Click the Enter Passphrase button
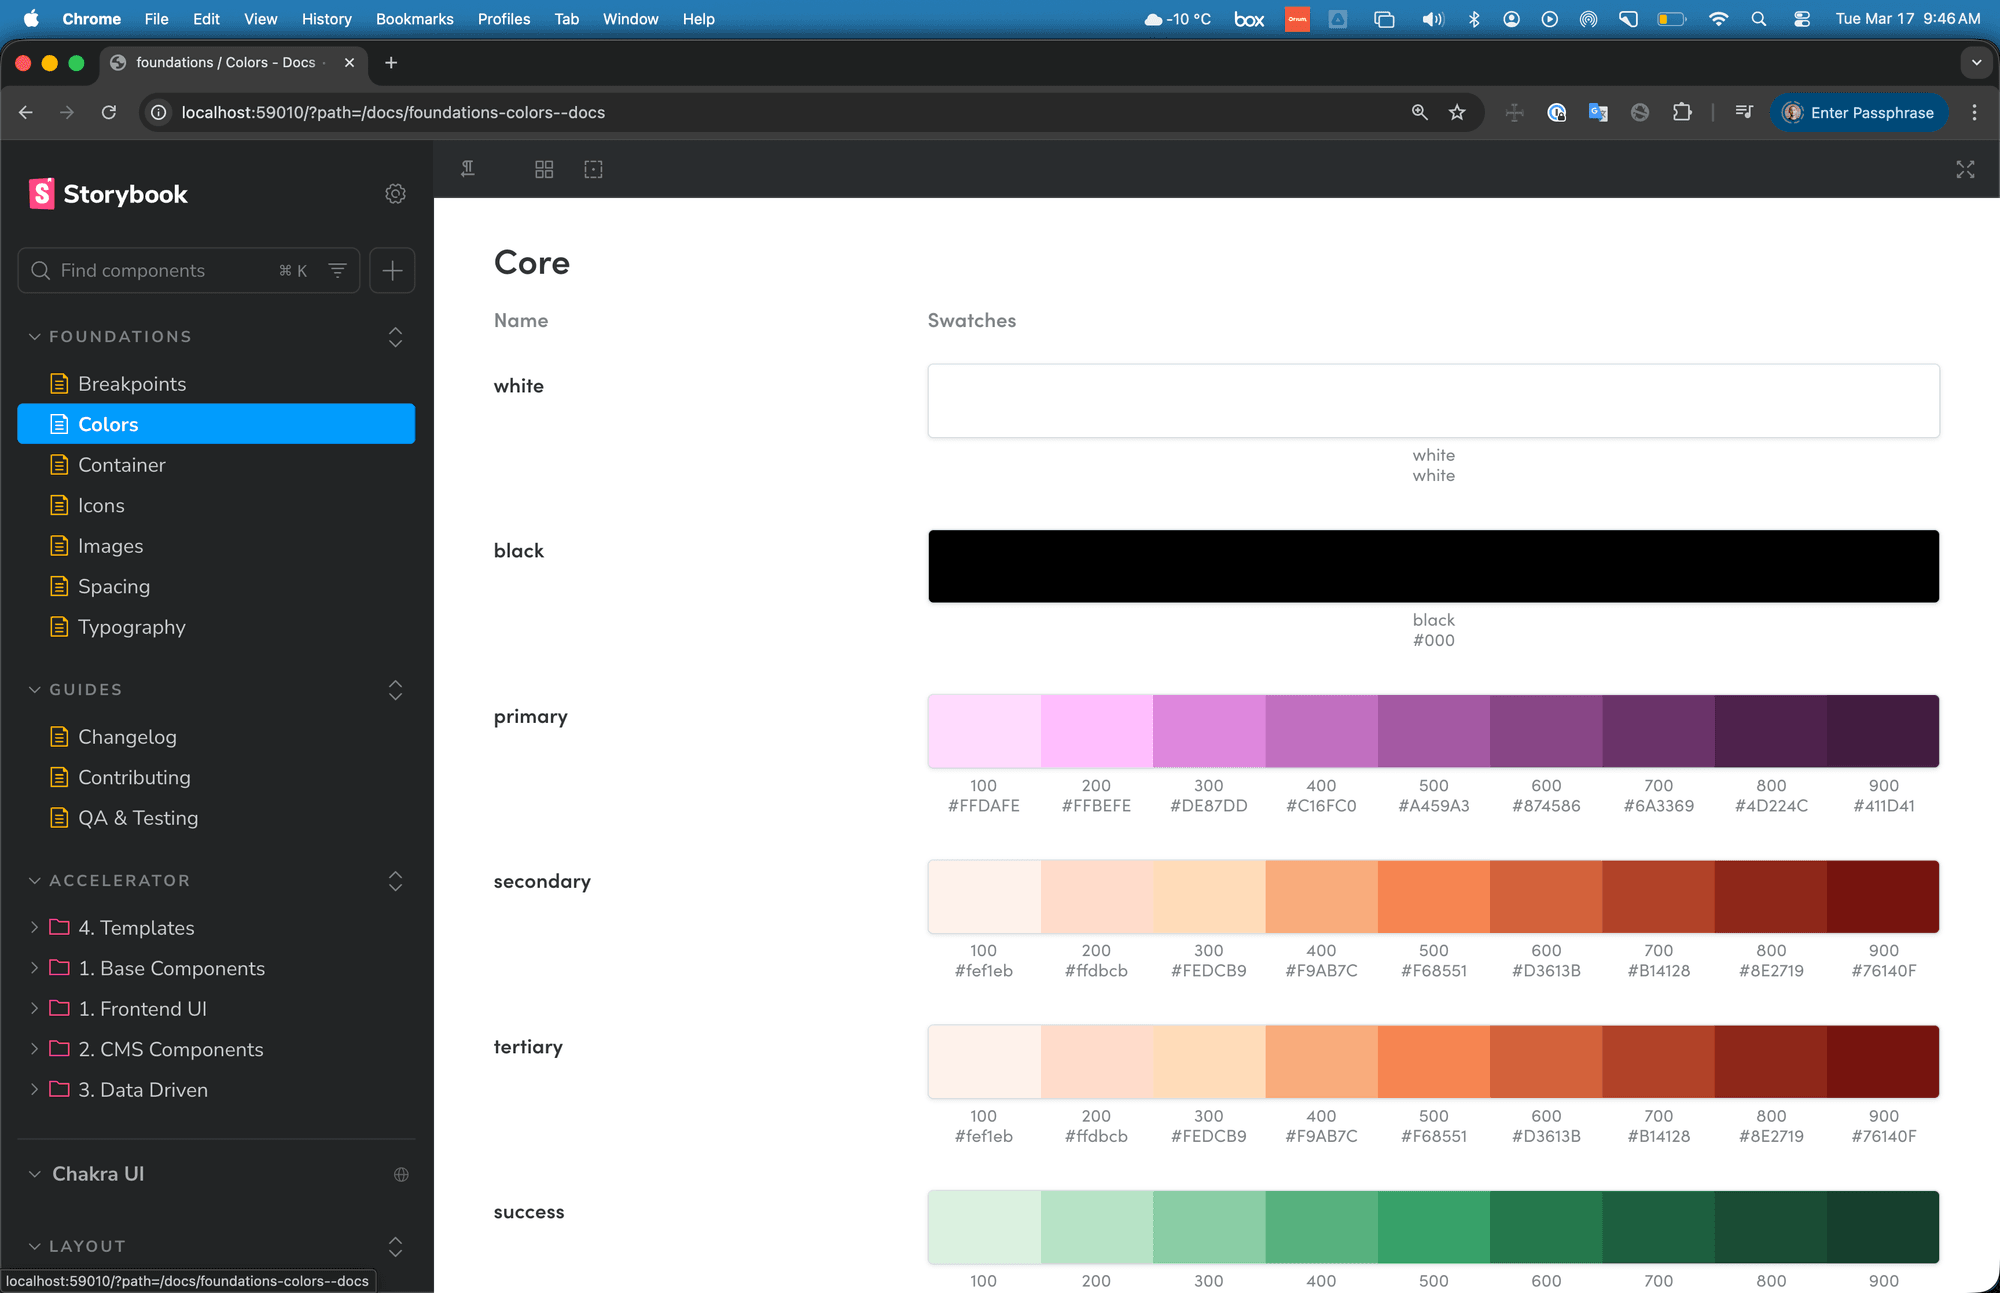 (x=1860, y=112)
